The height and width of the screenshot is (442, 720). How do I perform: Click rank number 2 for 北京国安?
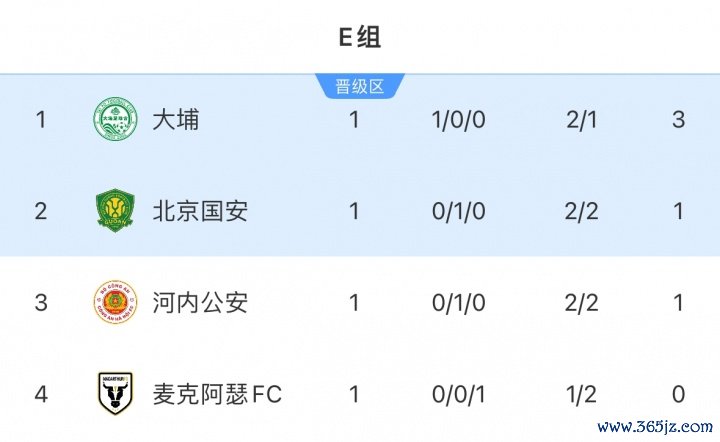pyautogui.click(x=41, y=212)
